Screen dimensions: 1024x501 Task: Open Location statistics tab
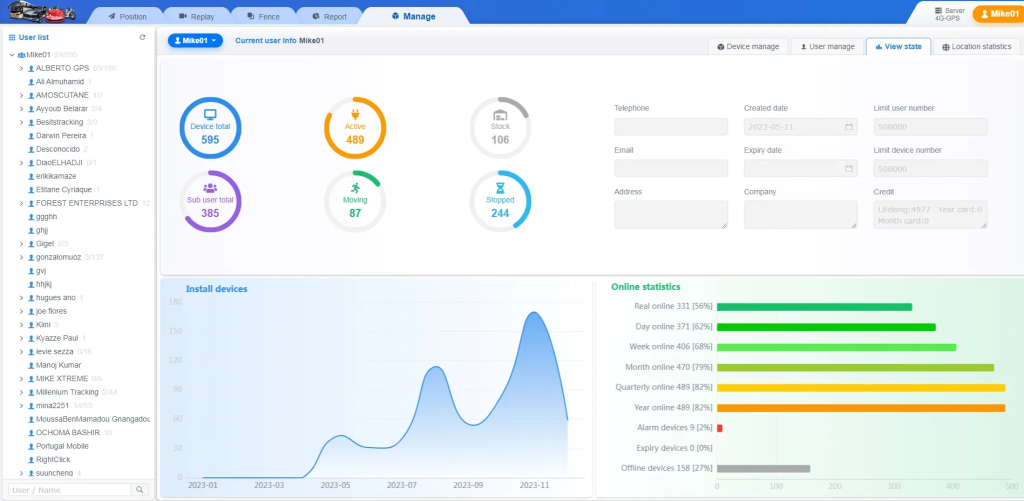coord(976,46)
